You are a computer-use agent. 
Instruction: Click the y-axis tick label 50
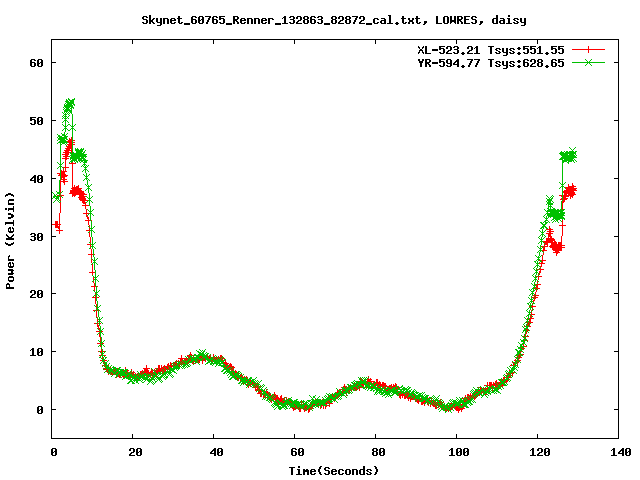[36, 121]
